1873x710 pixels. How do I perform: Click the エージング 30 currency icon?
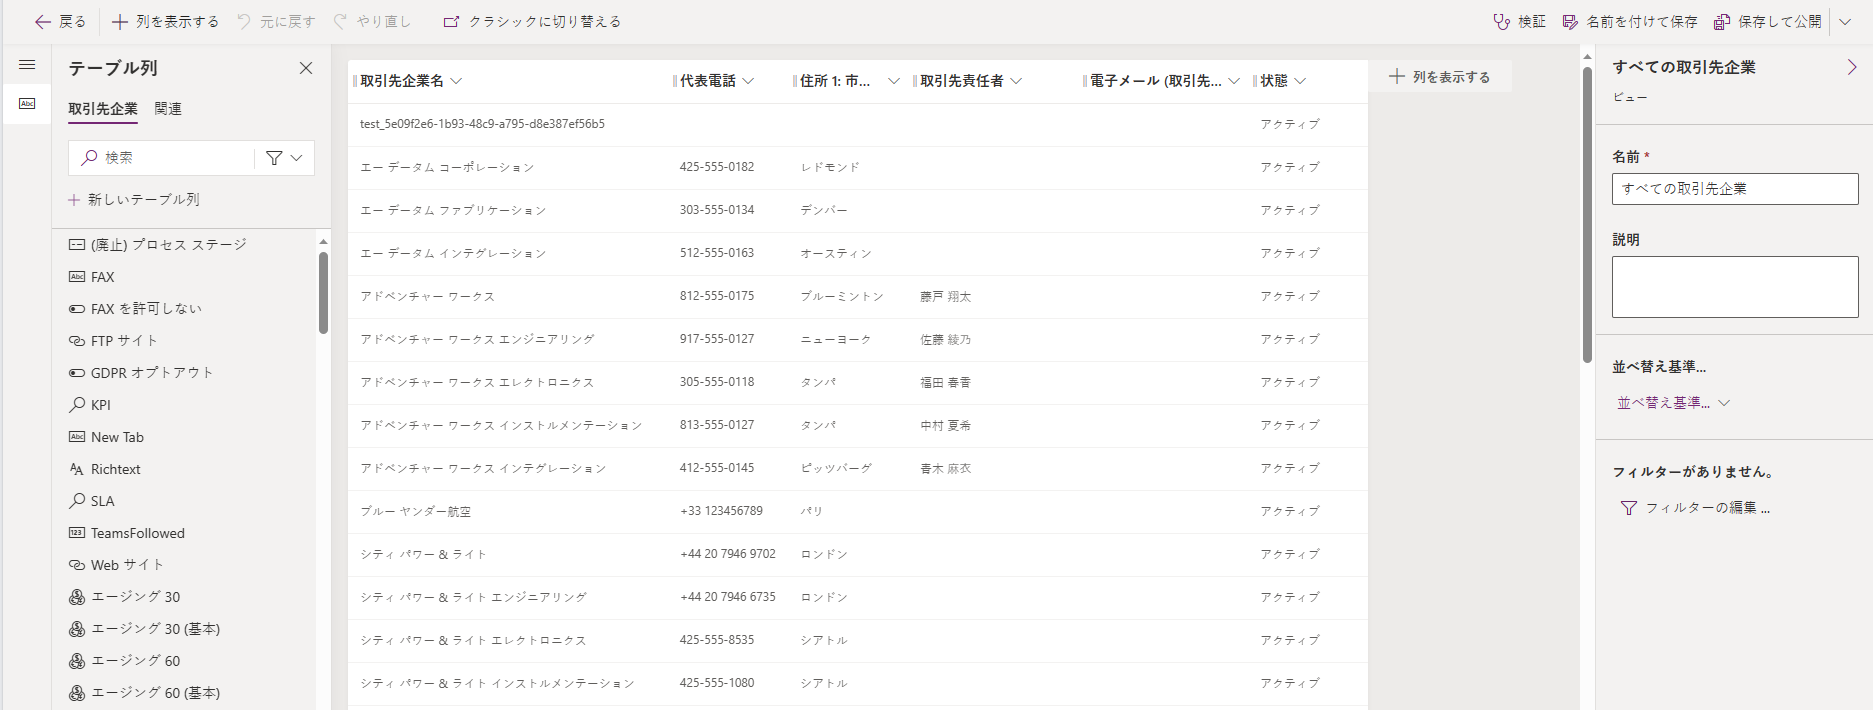click(77, 597)
